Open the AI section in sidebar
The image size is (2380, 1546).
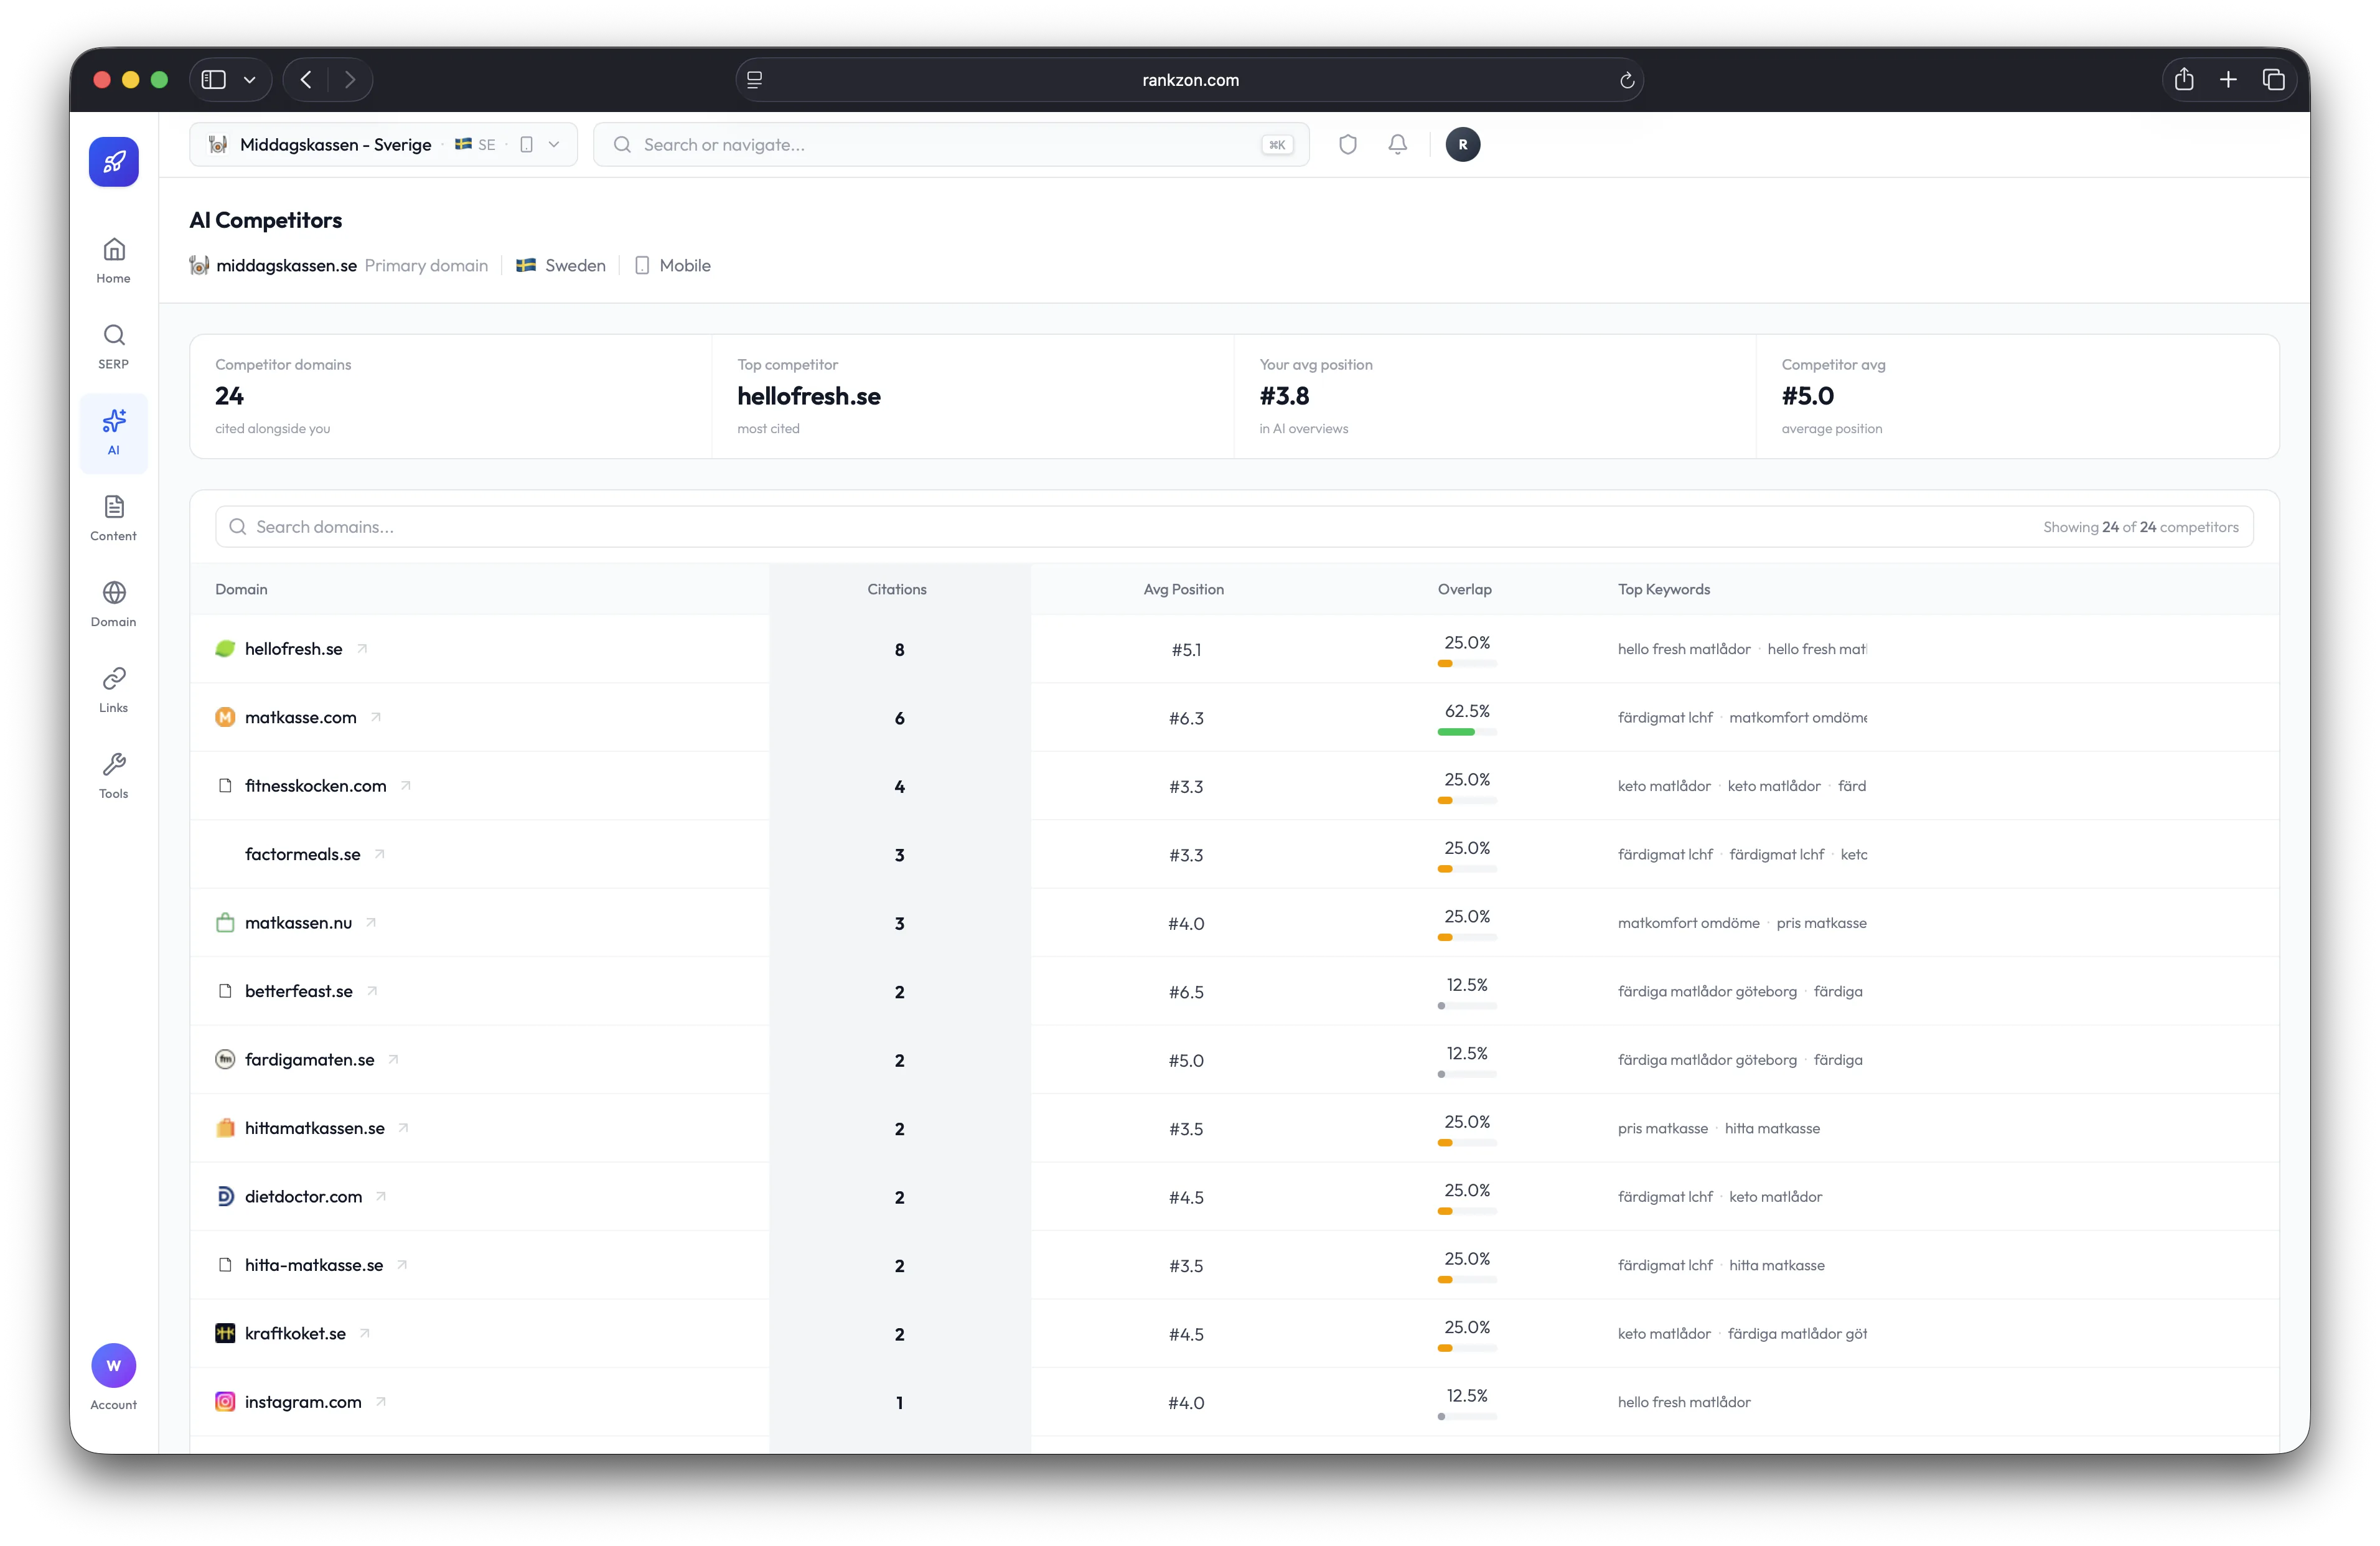[x=114, y=432]
